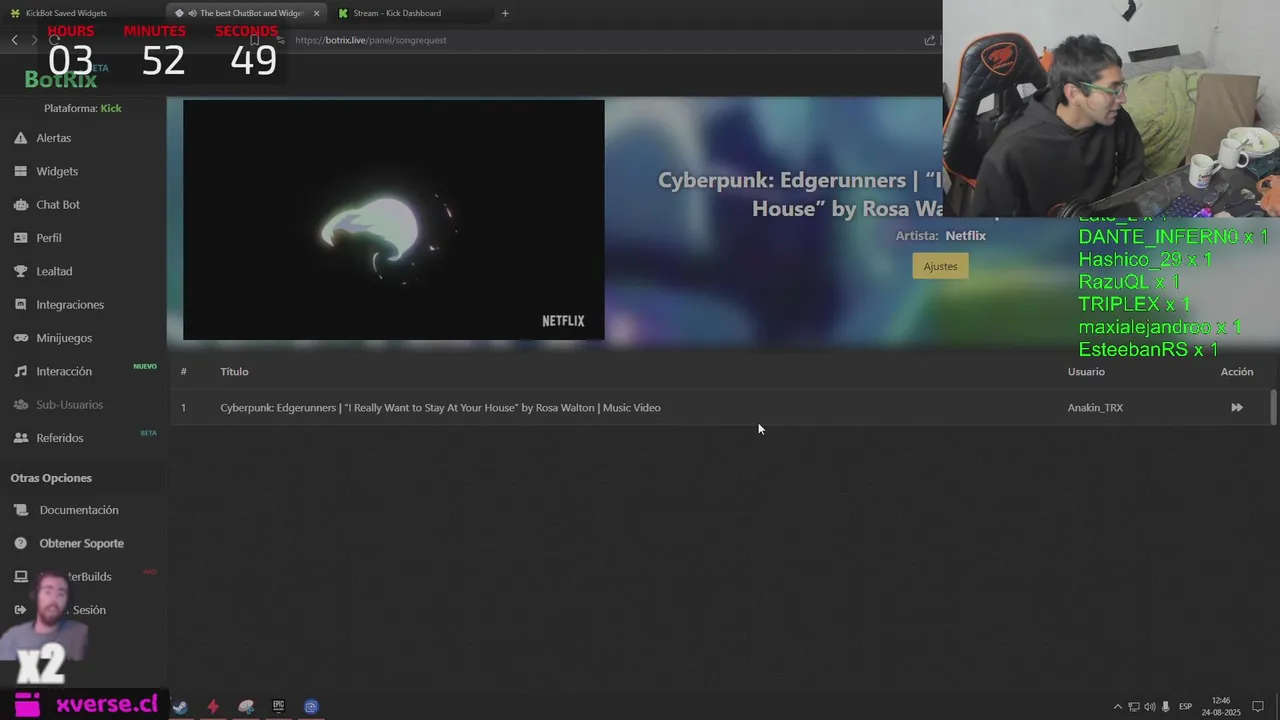Open Steam from the taskbar

coord(180,706)
